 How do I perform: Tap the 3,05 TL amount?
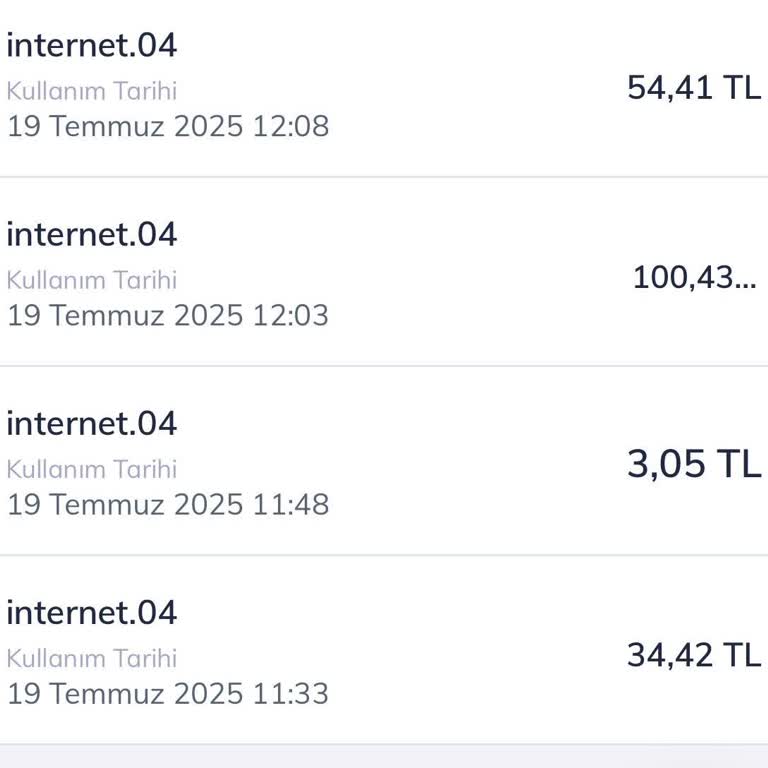693,464
